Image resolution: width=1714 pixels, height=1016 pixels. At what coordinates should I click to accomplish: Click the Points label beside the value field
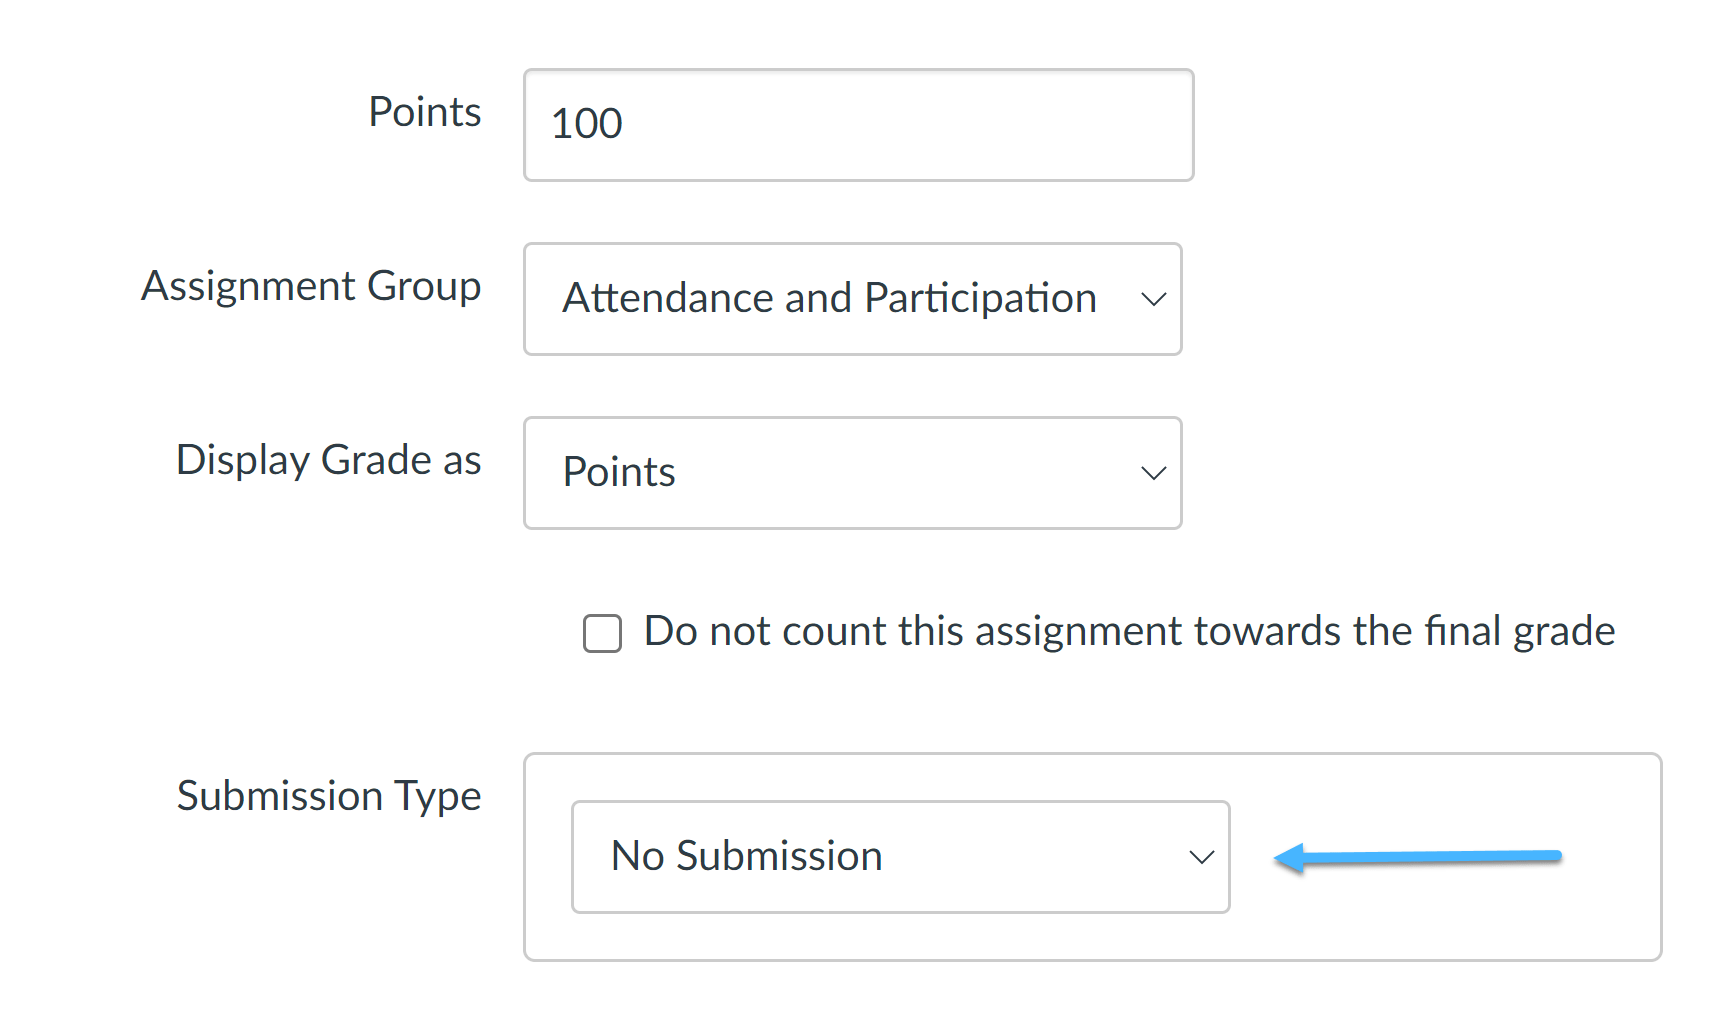click(x=424, y=112)
